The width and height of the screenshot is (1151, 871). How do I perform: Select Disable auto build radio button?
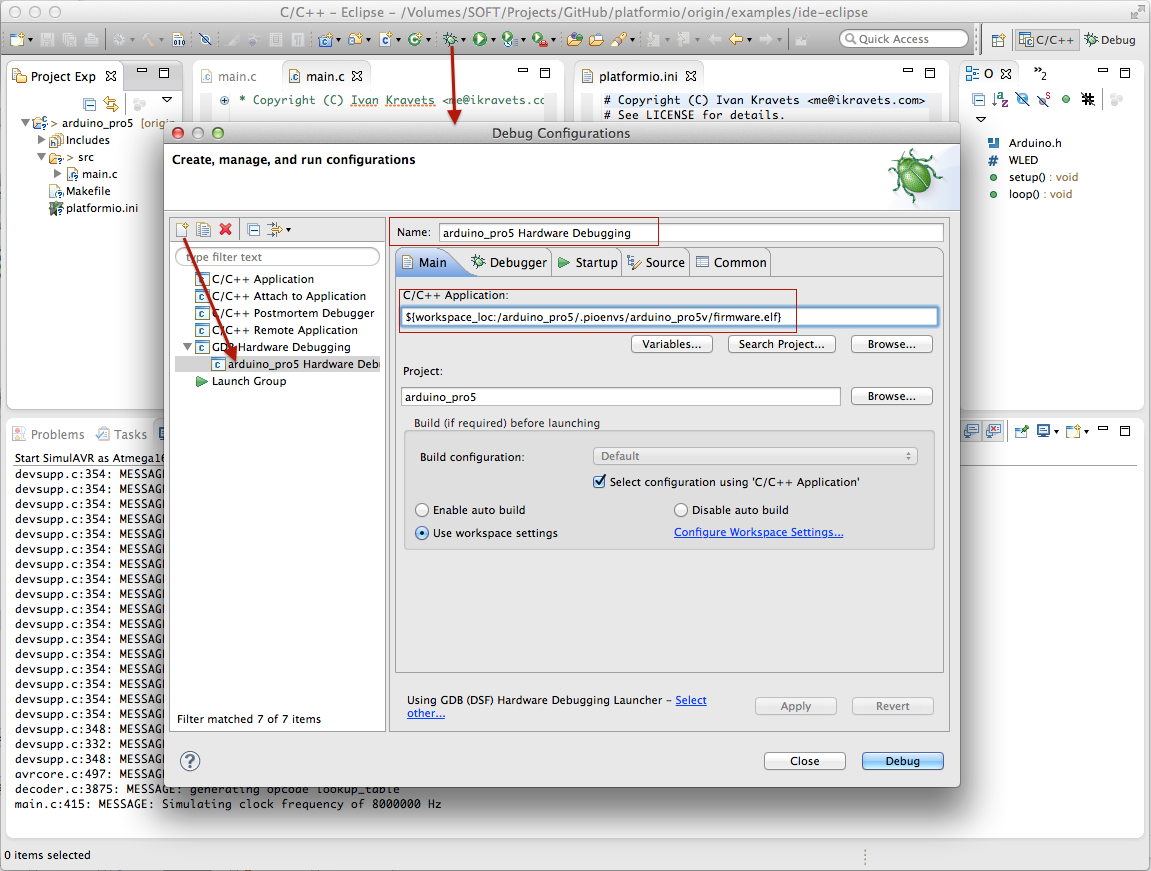pyautogui.click(x=681, y=510)
